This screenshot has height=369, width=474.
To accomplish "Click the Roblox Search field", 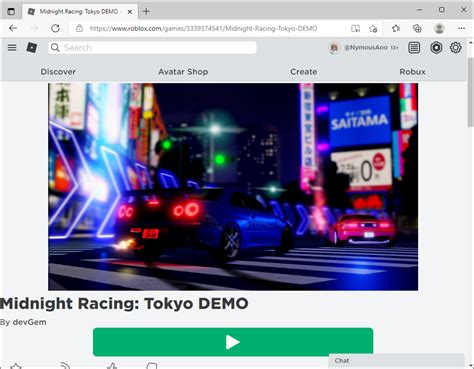I will tap(152, 48).
